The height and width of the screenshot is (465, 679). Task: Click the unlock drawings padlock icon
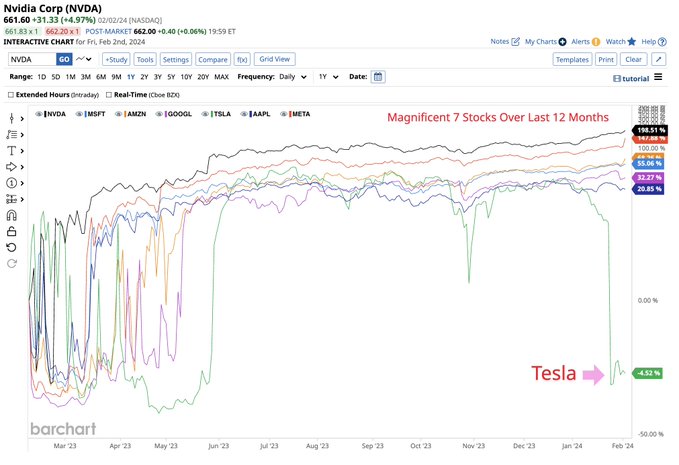(x=13, y=231)
